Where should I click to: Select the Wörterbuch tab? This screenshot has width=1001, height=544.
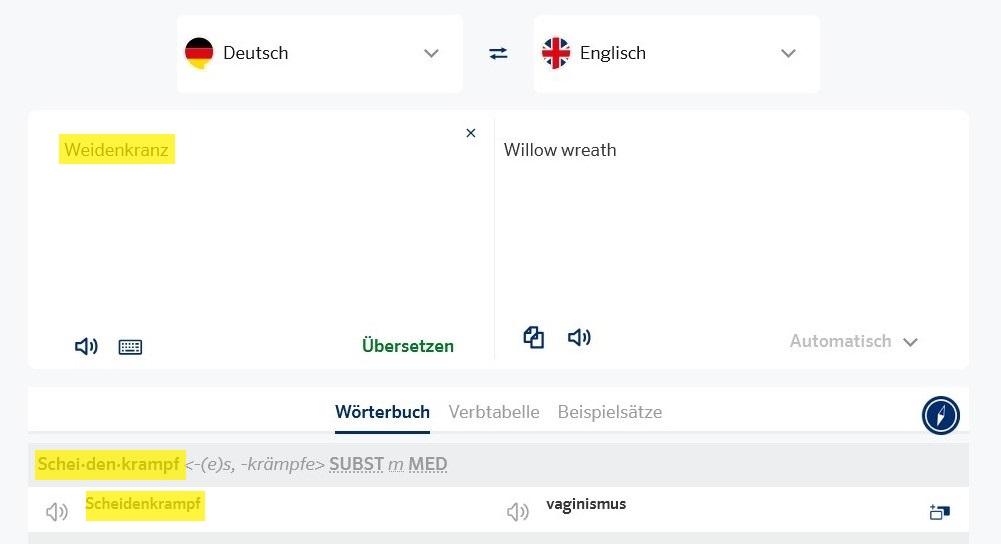(382, 412)
